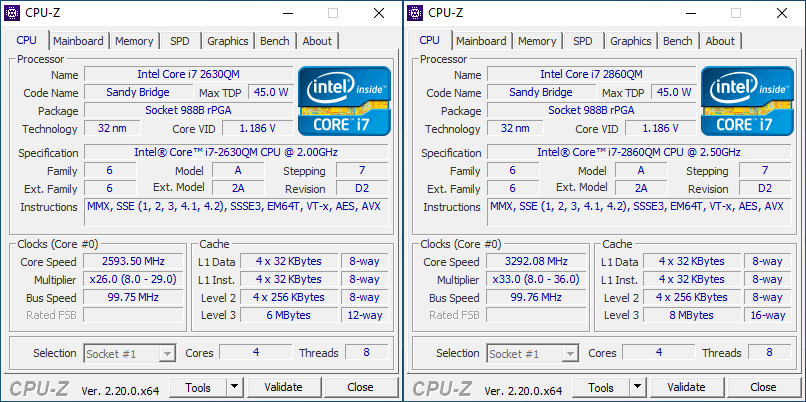Click Threads value 8 in left window
Screen dimensions: 806x402
(367, 352)
